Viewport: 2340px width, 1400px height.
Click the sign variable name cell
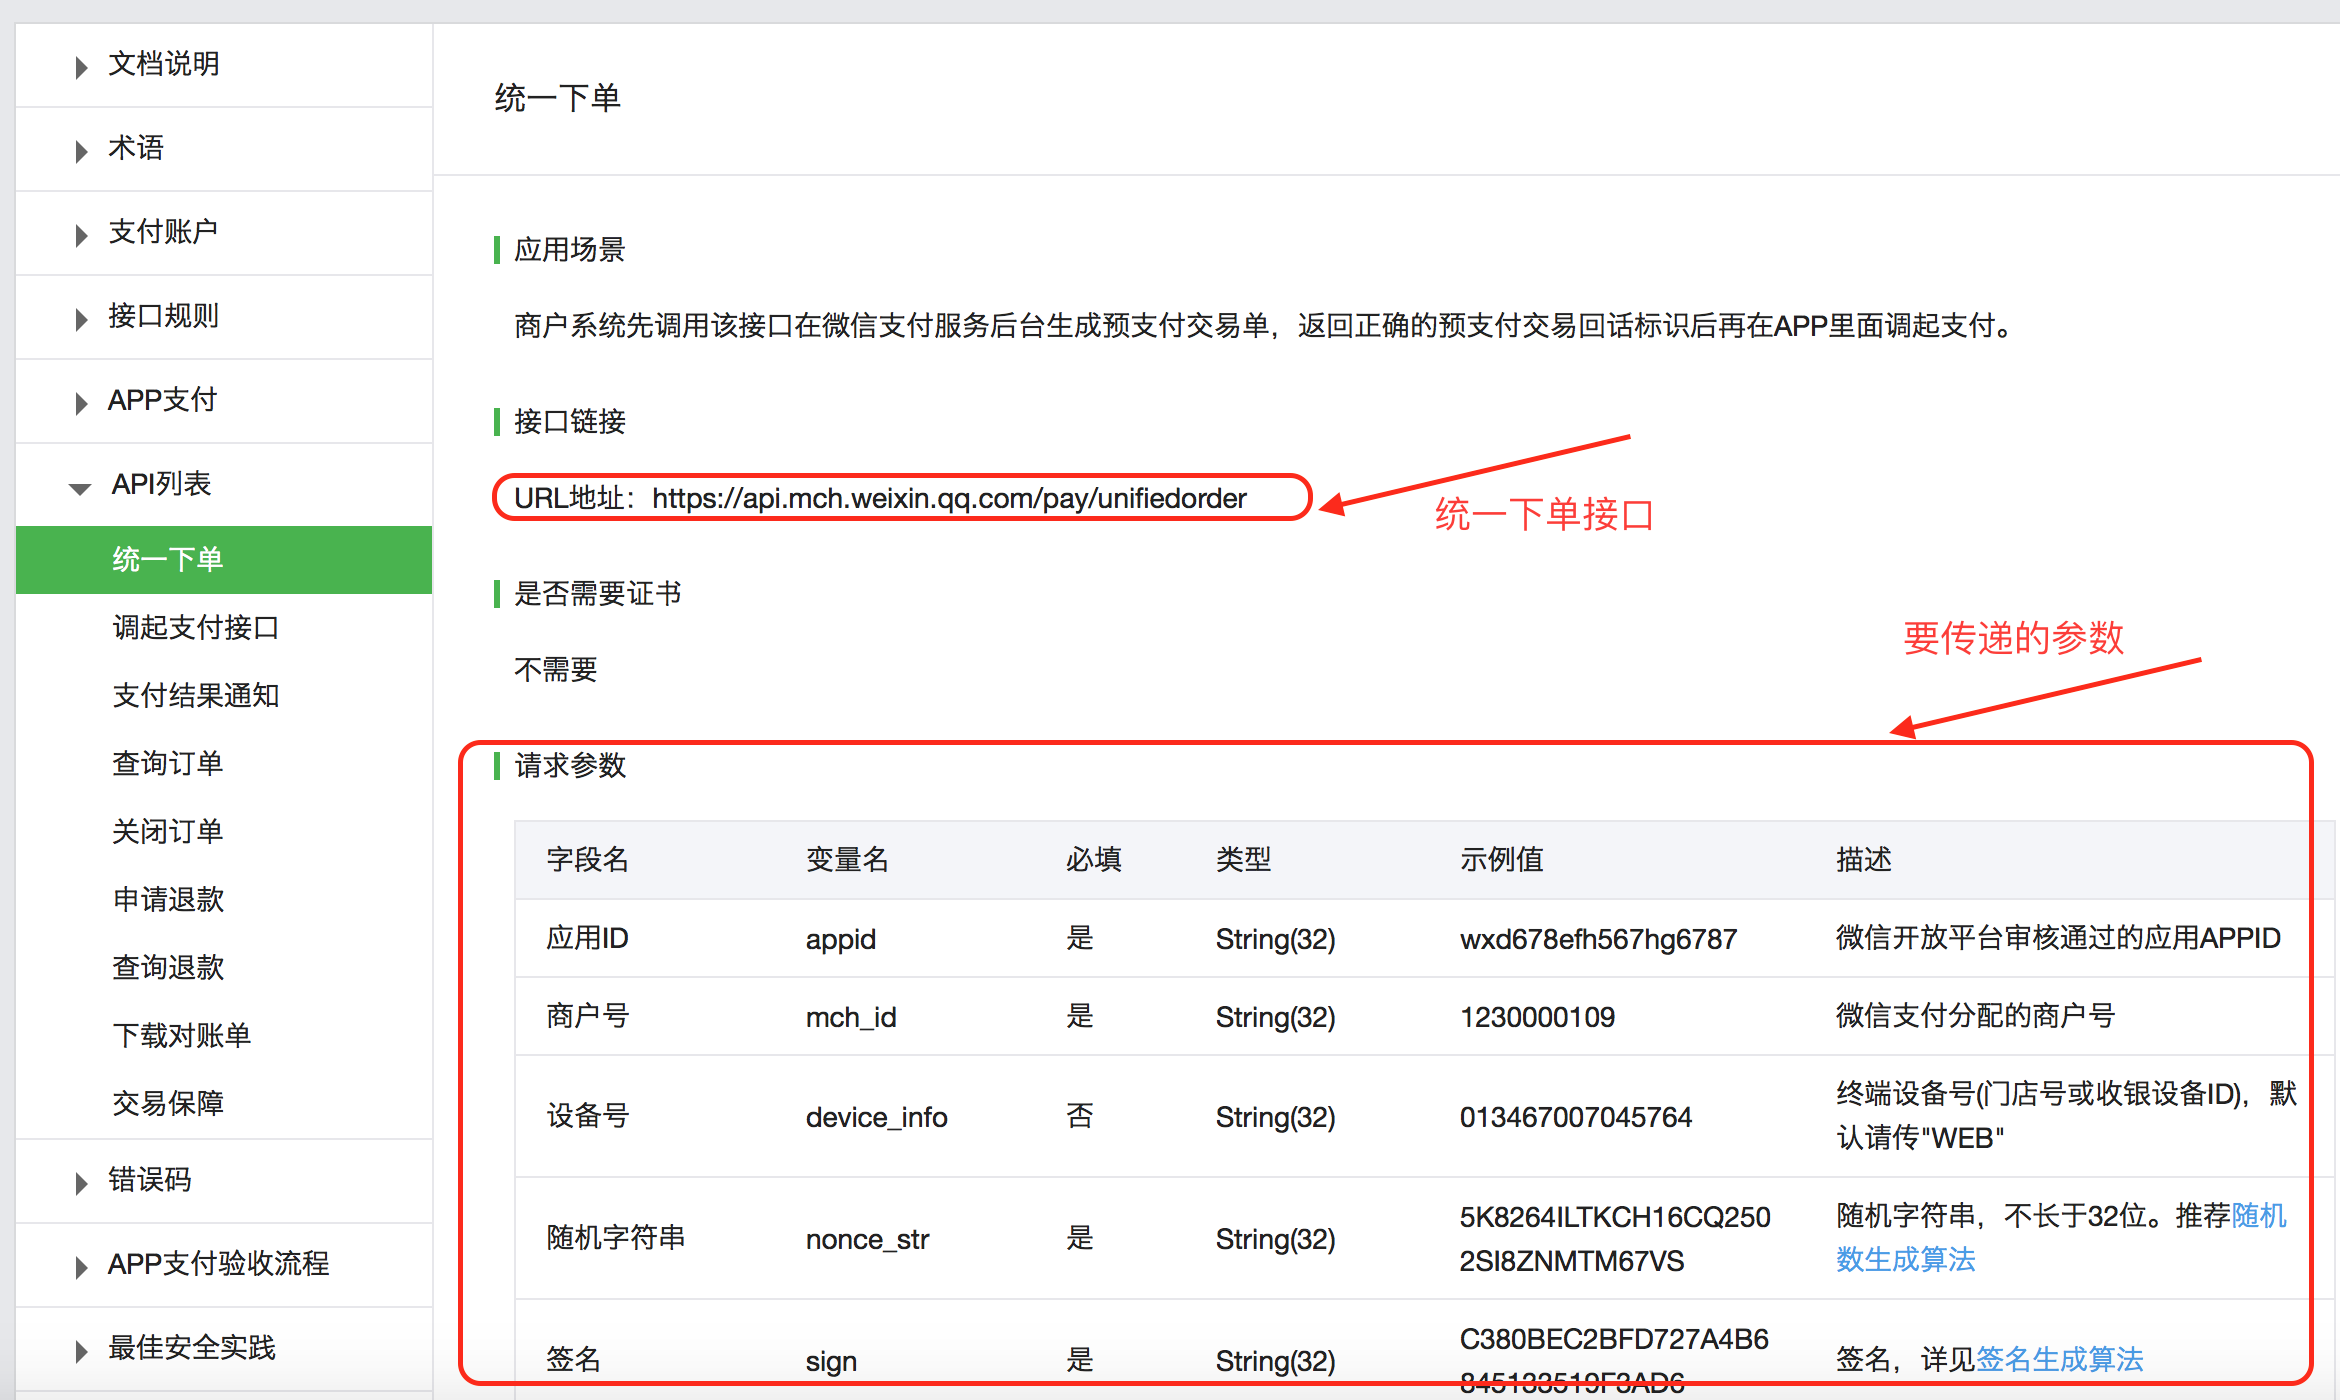(x=832, y=1361)
